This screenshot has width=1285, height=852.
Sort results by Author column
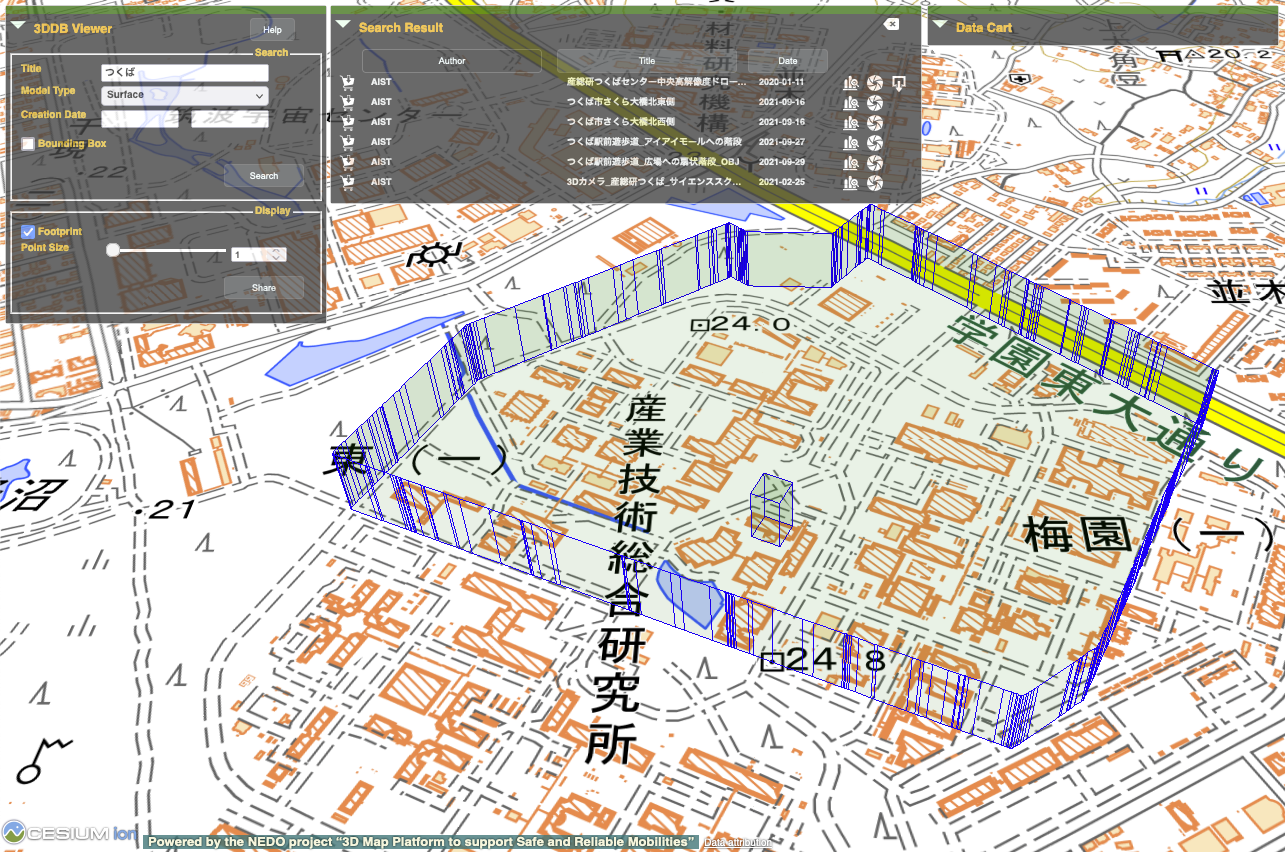[452, 61]
